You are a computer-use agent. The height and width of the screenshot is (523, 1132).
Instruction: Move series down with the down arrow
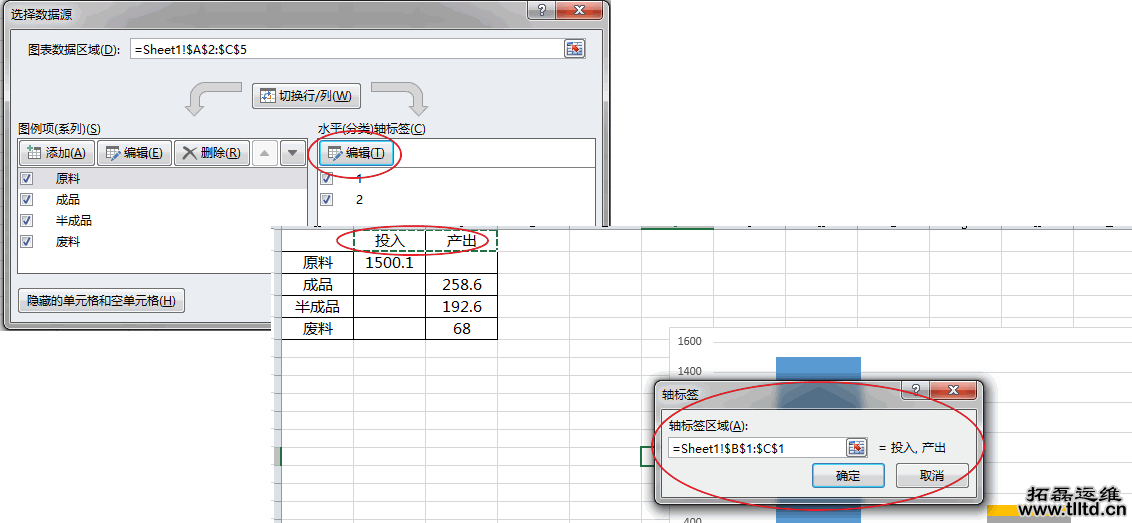click(292, 153)
